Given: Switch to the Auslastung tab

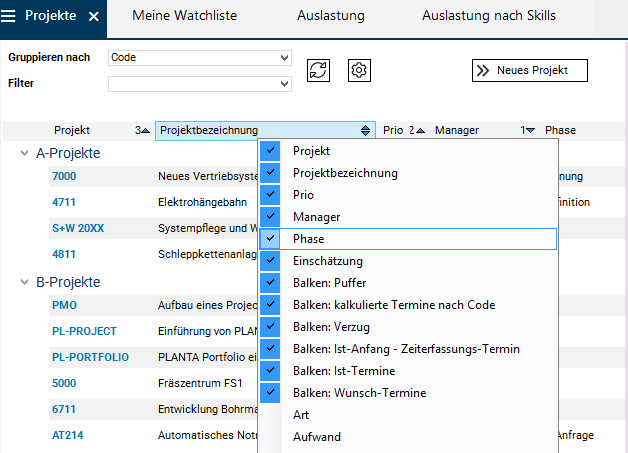Looking at the screenshot, I should (331, 16).
